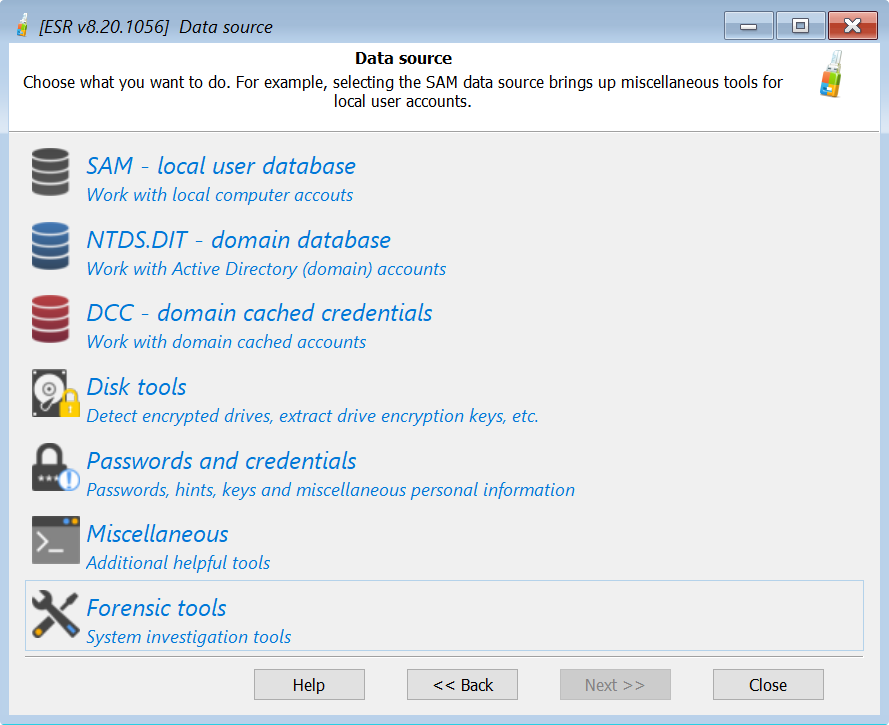
Task: Click the USB drive logo in header
Action: pyautogui.click(x=831, y=75)
